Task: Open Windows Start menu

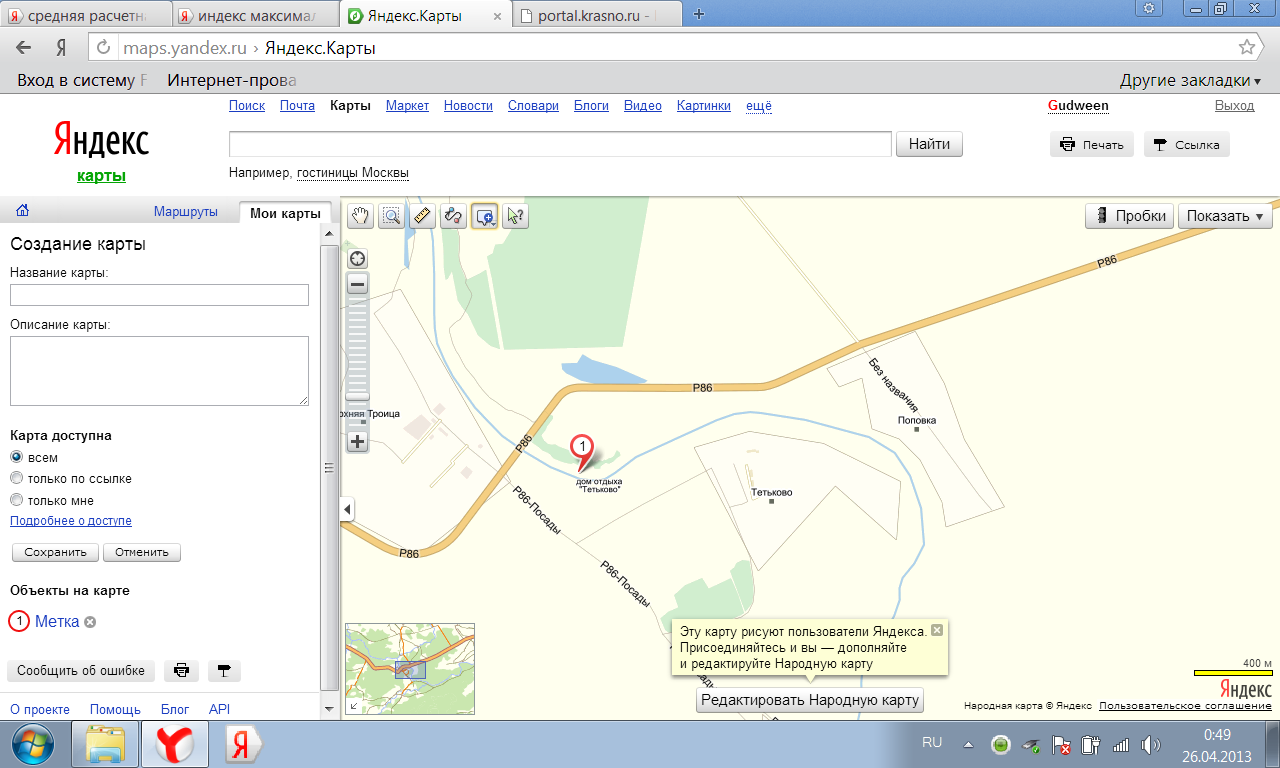Action: click(34, 744)
